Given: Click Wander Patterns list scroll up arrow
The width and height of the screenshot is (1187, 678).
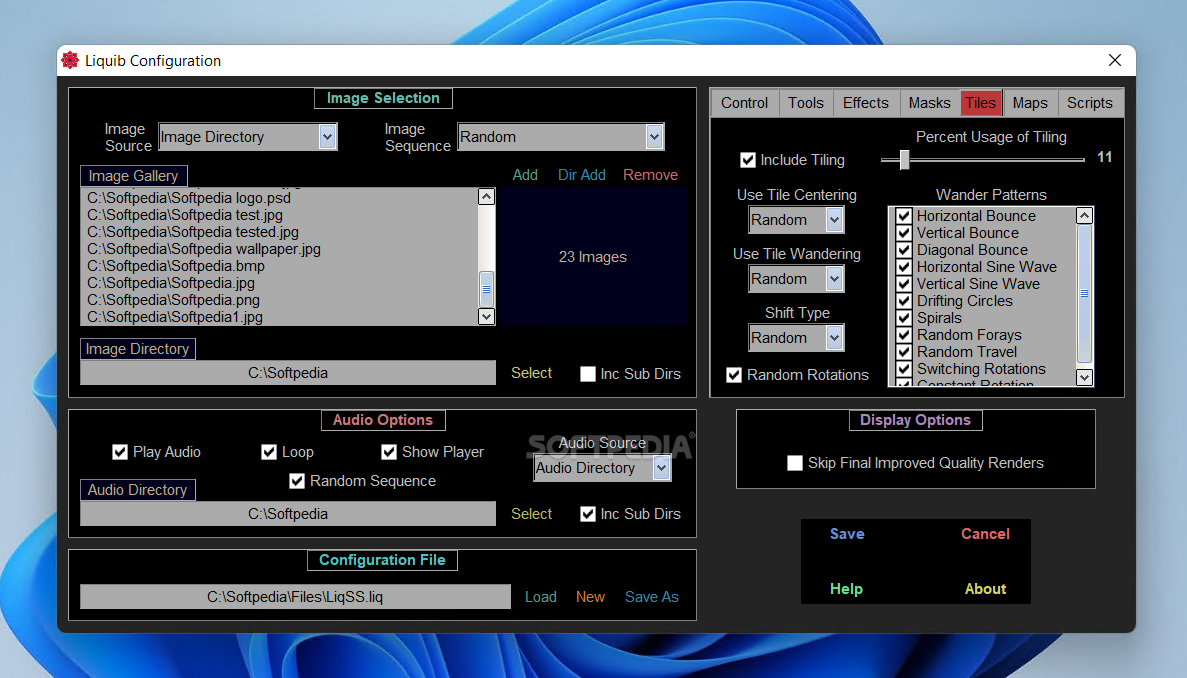Looking at the screenshot, I should (x=1084, y=216).
